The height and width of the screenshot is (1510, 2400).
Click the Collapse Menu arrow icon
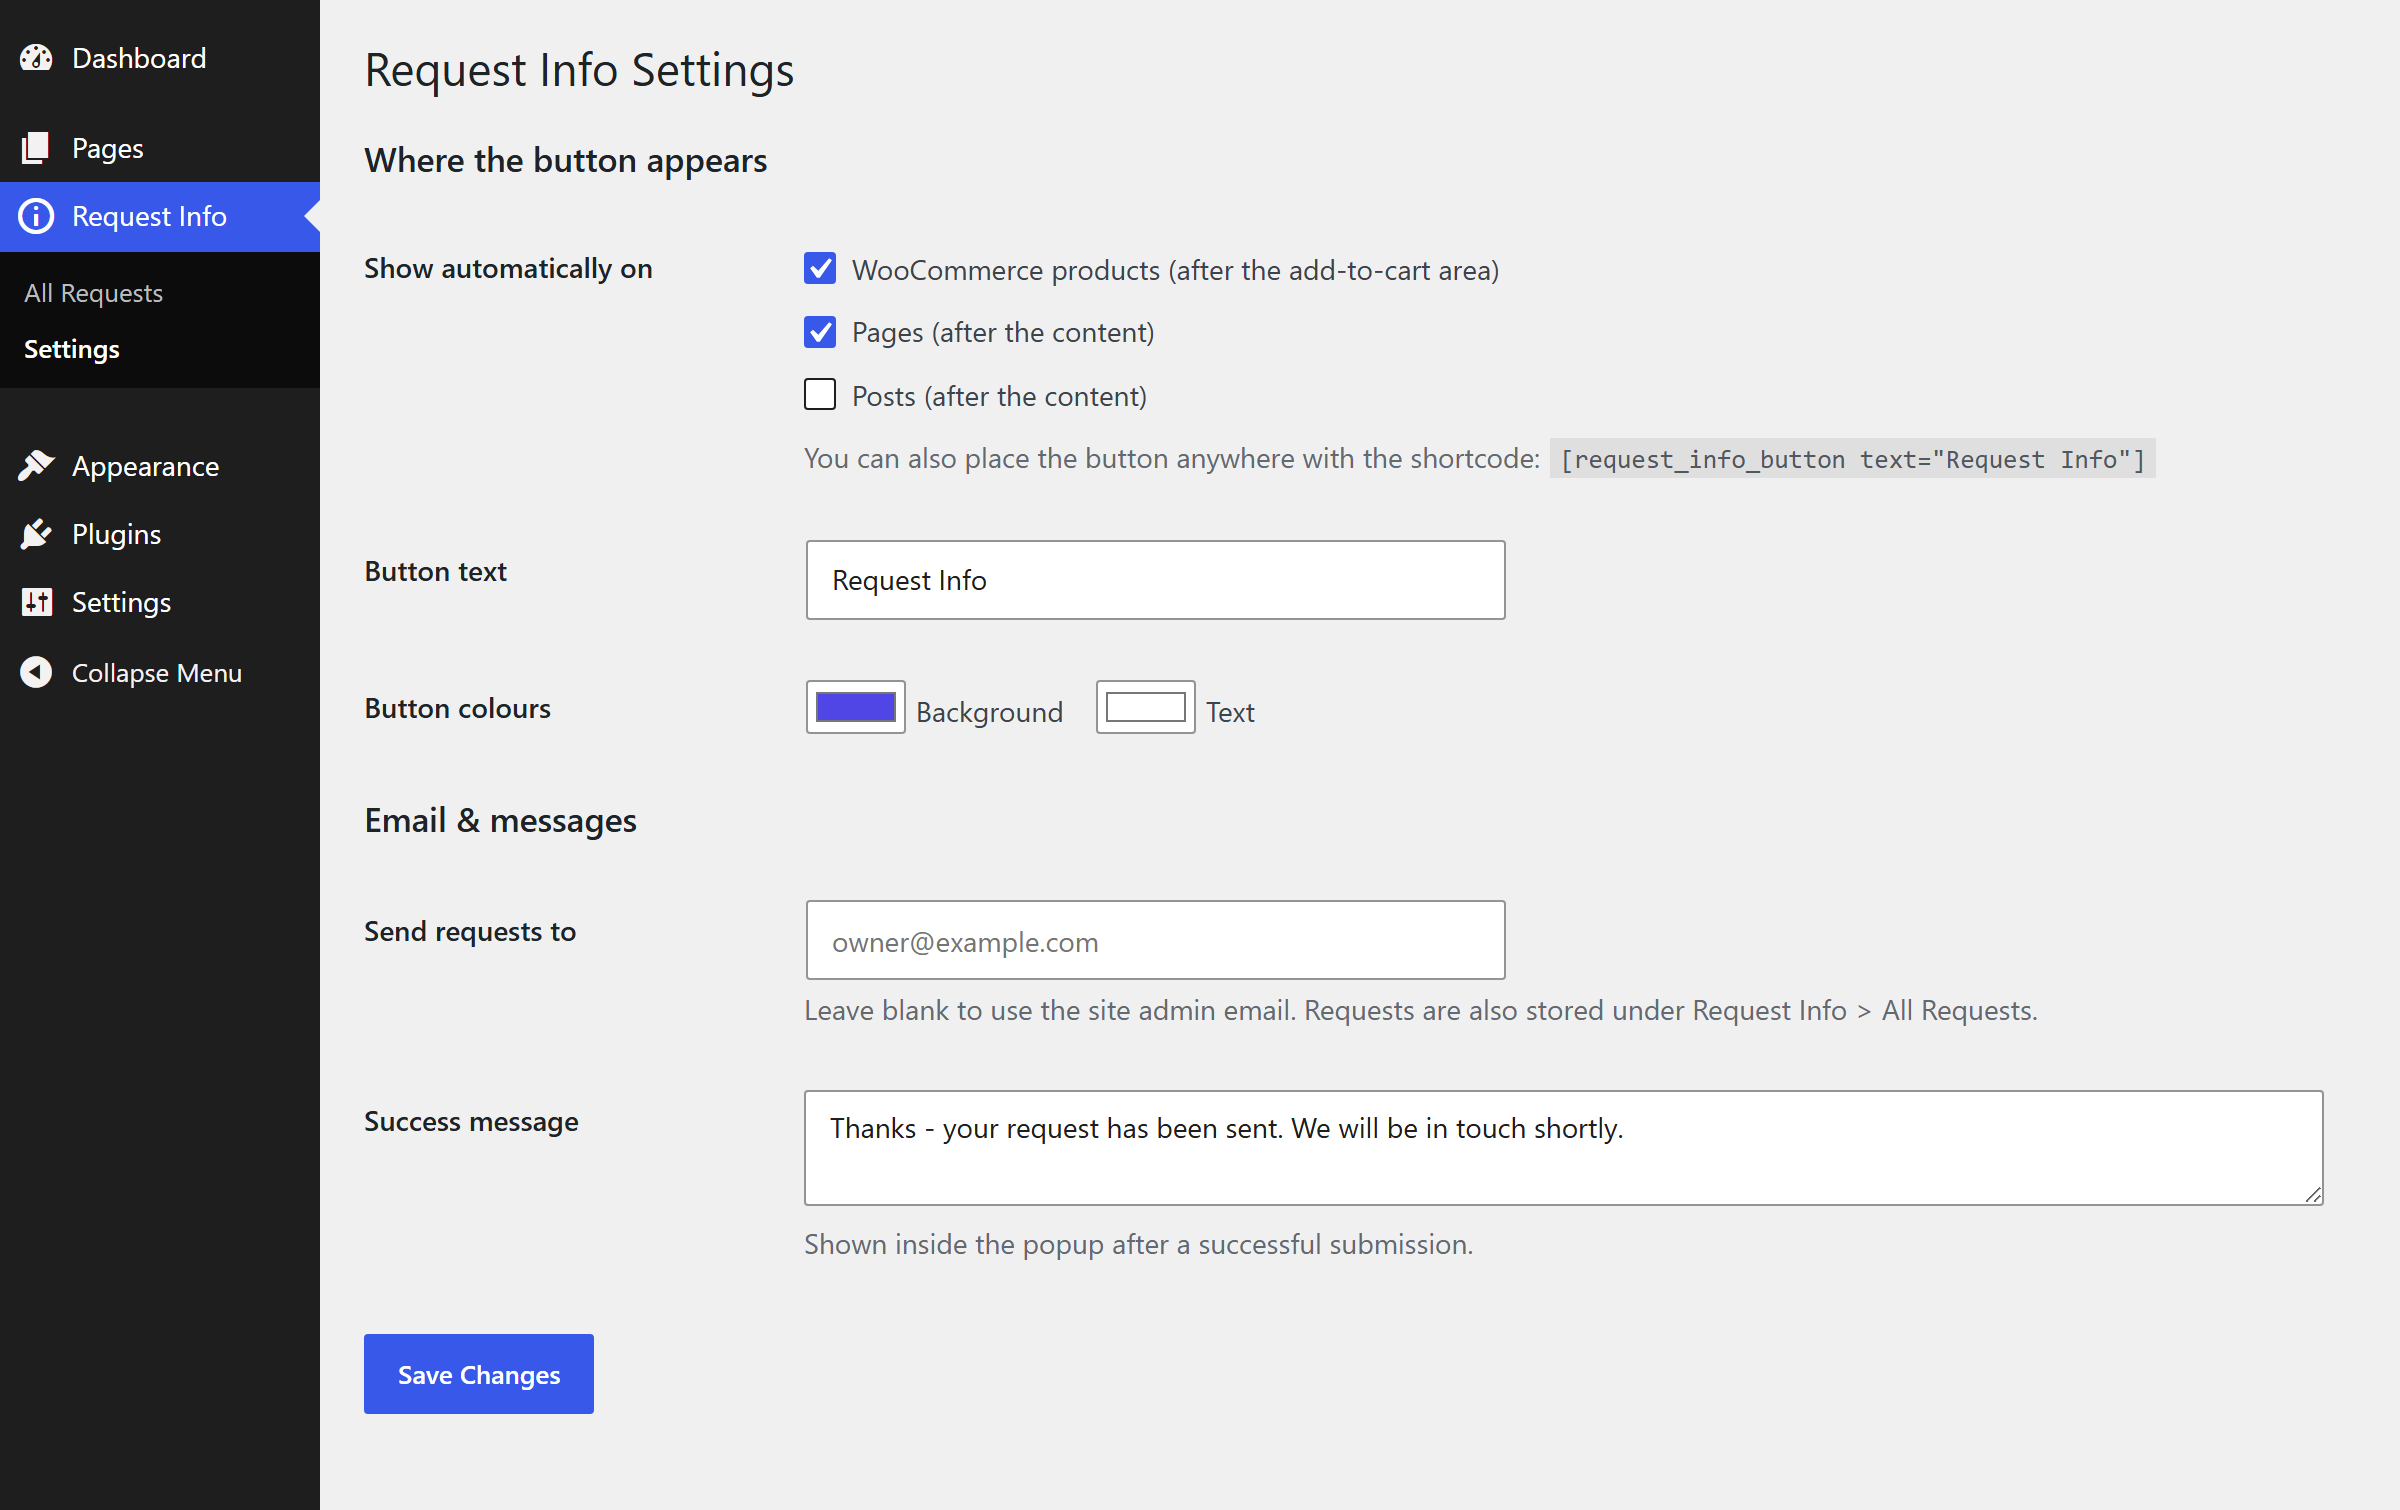[x=36, y=672]
